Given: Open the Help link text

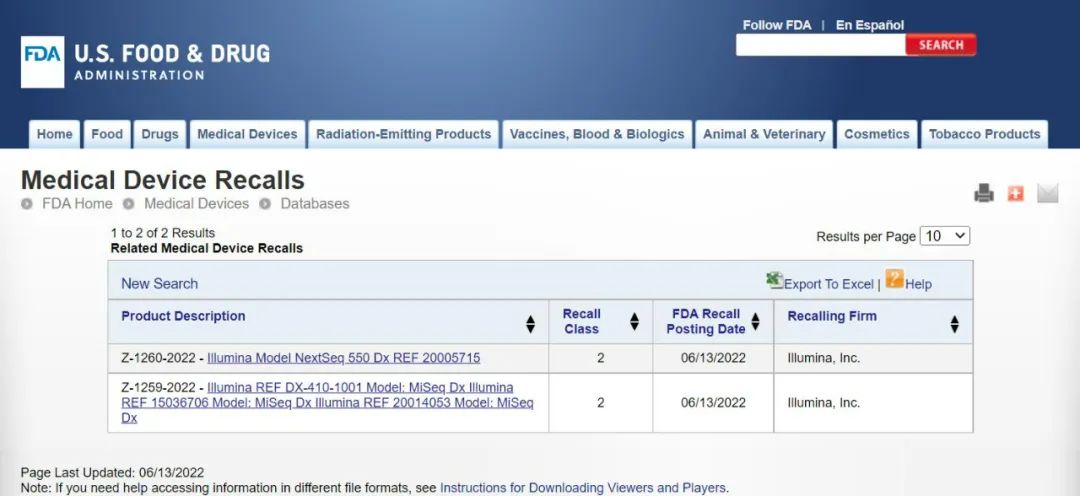Looking at the screenshot, I should (x=918, y=285).
